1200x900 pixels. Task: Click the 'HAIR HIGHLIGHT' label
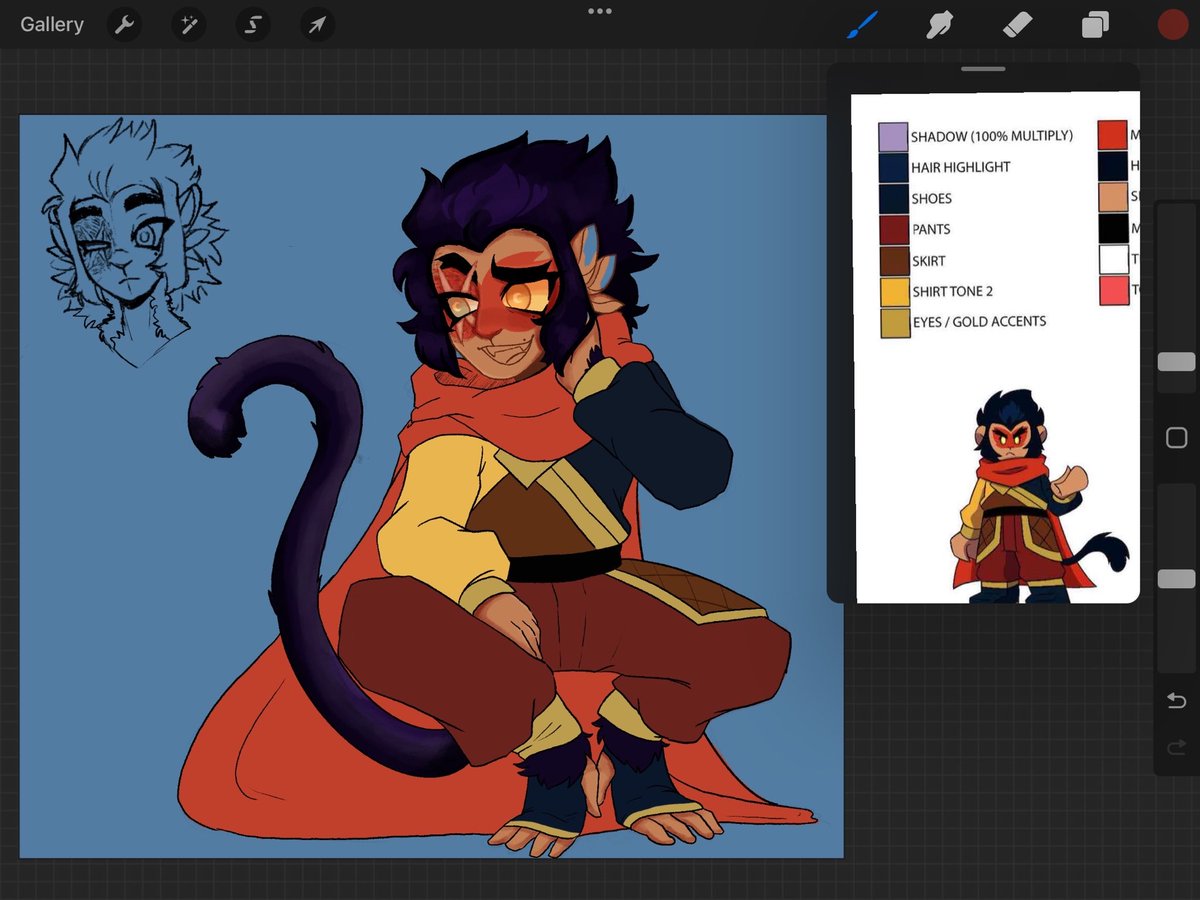click(x=961, y=167)
